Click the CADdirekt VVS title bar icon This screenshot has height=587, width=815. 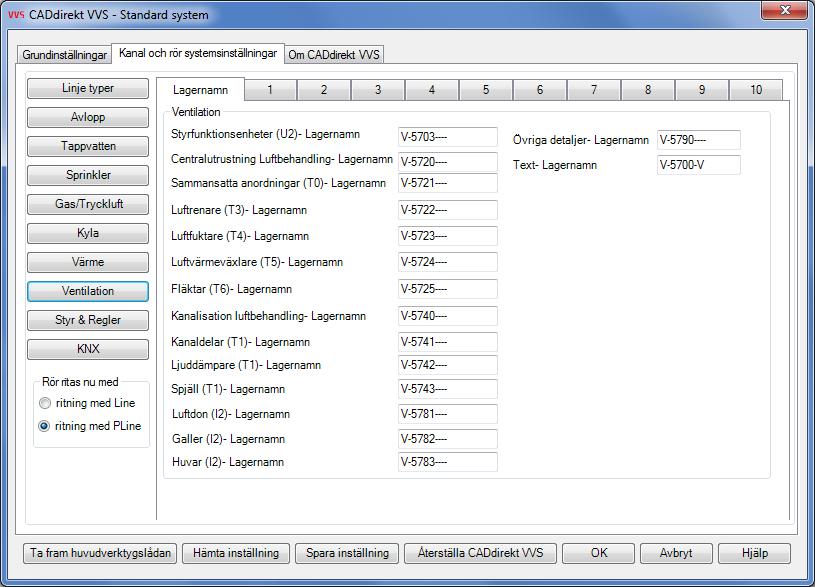point(16,15)
